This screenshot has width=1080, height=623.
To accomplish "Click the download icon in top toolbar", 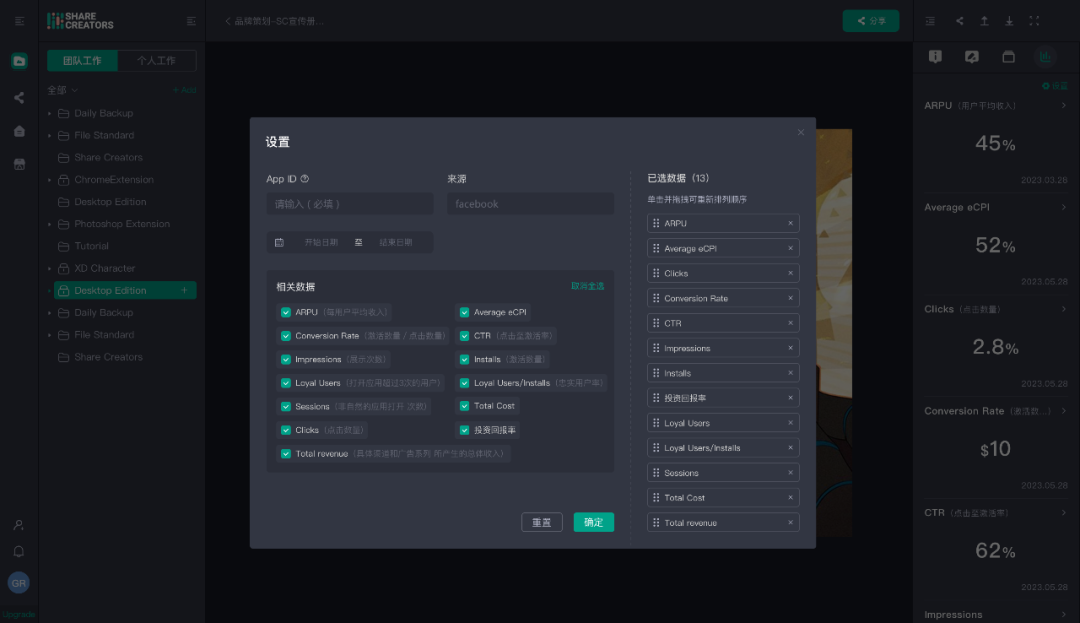I will pyautogui.click(x=1009, y=21).
